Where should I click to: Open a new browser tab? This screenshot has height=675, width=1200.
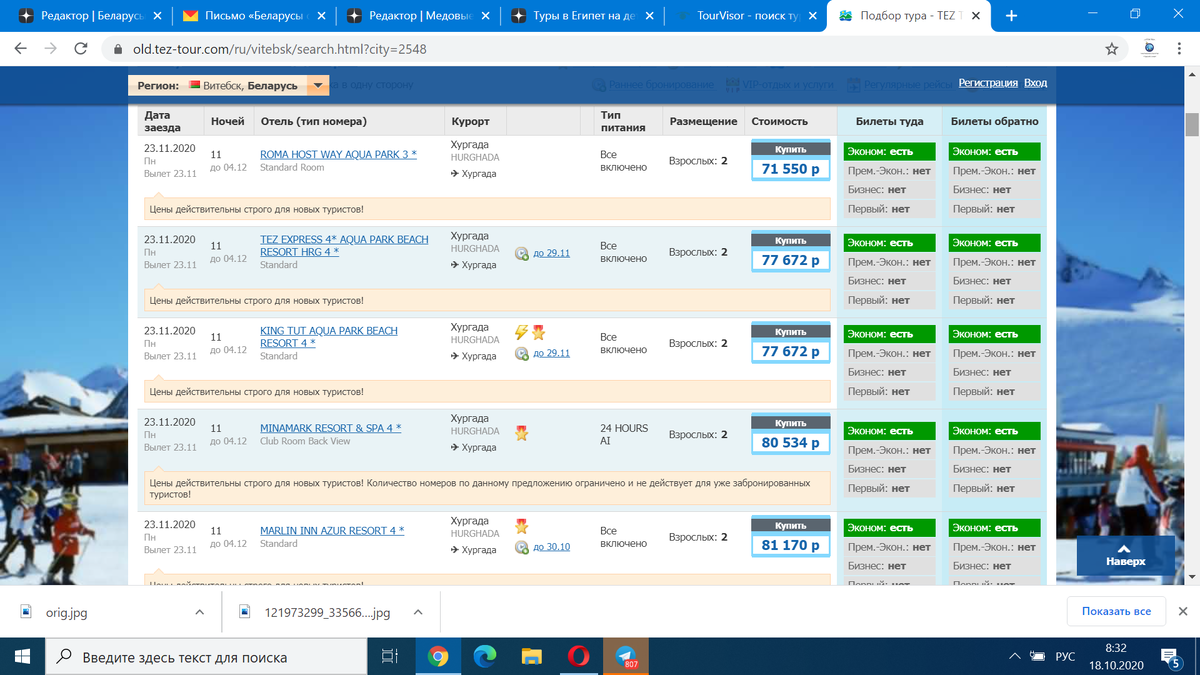(x=1011, y=16)
